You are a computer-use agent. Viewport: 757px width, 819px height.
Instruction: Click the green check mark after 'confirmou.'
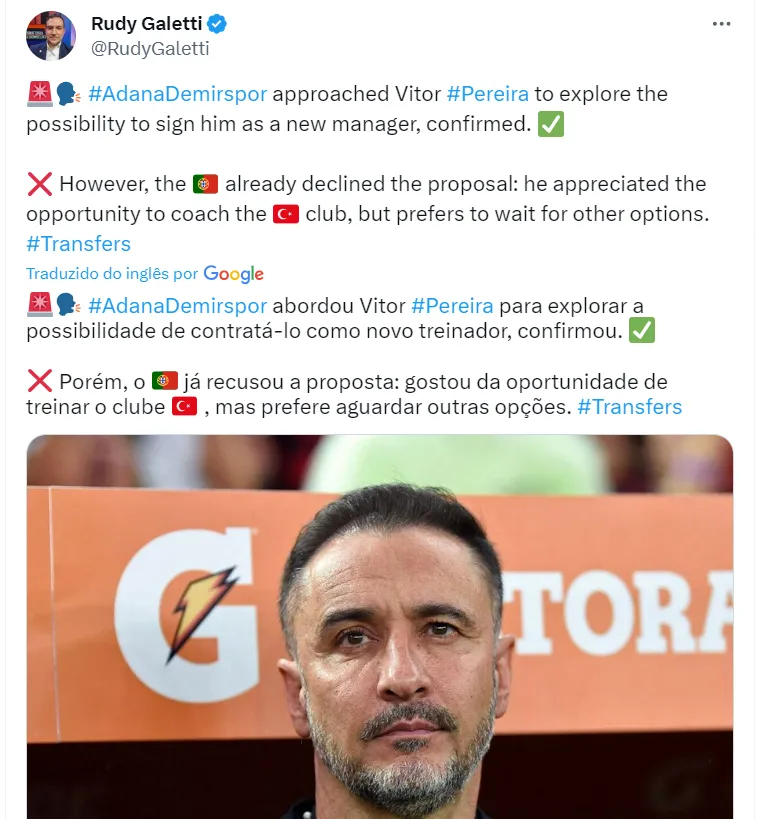click(x=642, y=331)
